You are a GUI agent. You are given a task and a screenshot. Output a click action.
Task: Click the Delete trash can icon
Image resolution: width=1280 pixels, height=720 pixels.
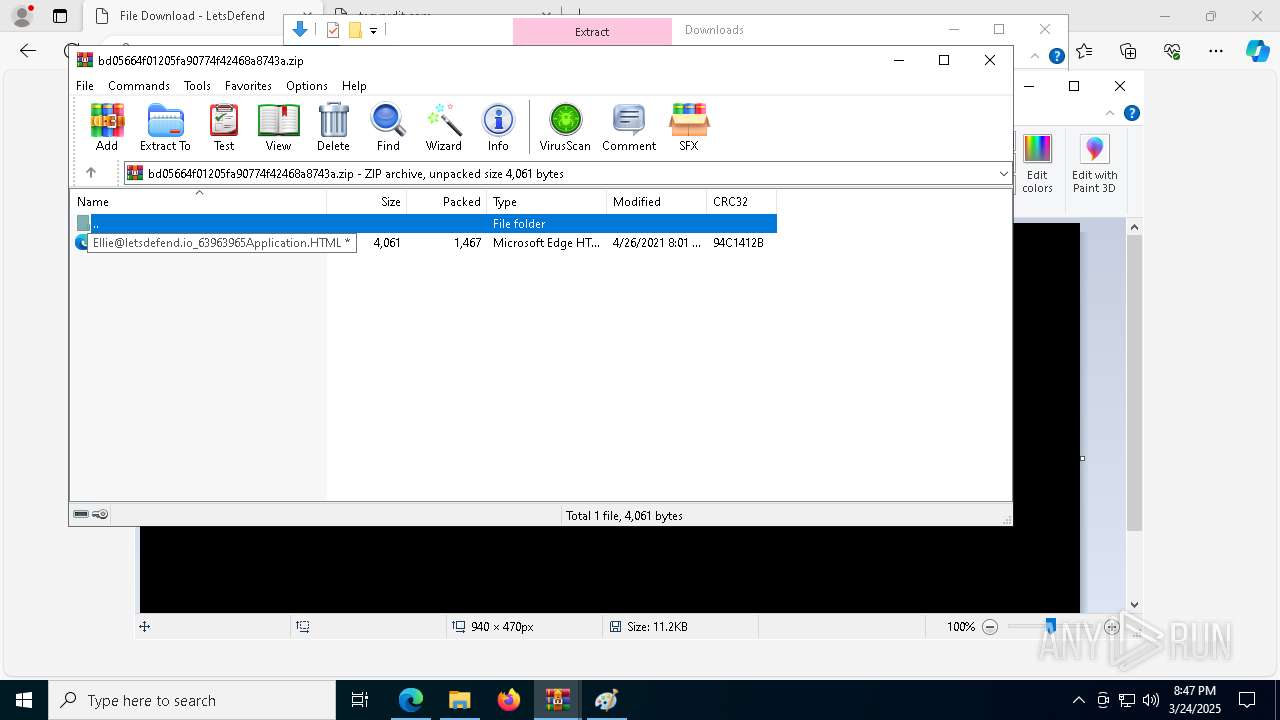[x=333, y=127]
